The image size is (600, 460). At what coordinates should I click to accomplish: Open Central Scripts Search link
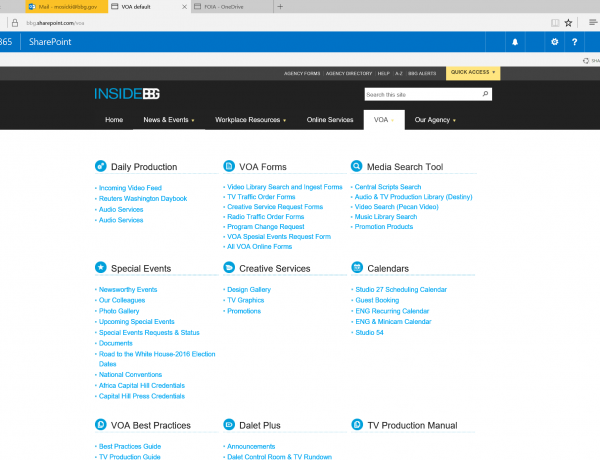click(x=388, y=187)
